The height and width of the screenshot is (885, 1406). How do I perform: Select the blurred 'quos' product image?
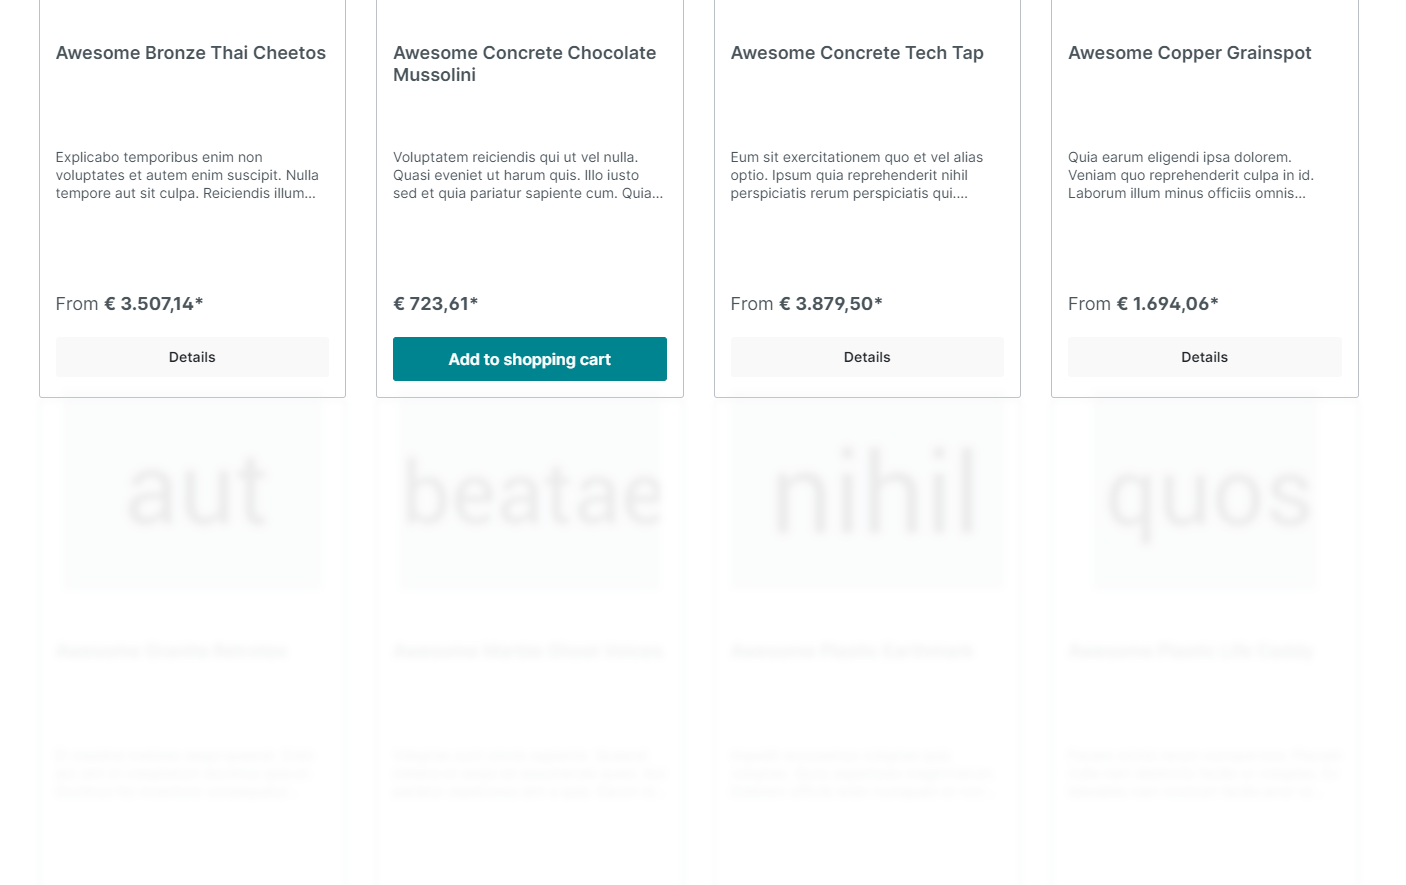1205,492
